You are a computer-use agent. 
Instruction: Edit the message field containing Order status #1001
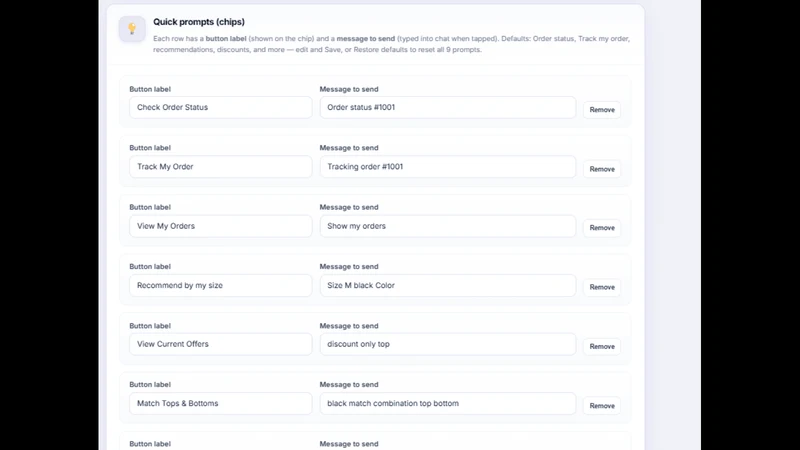(x=447, y=107)
